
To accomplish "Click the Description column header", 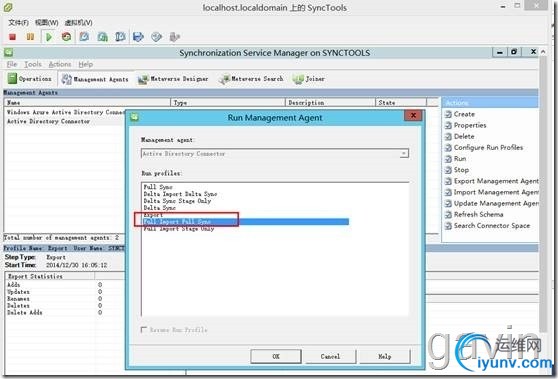I will click(330, 102).
